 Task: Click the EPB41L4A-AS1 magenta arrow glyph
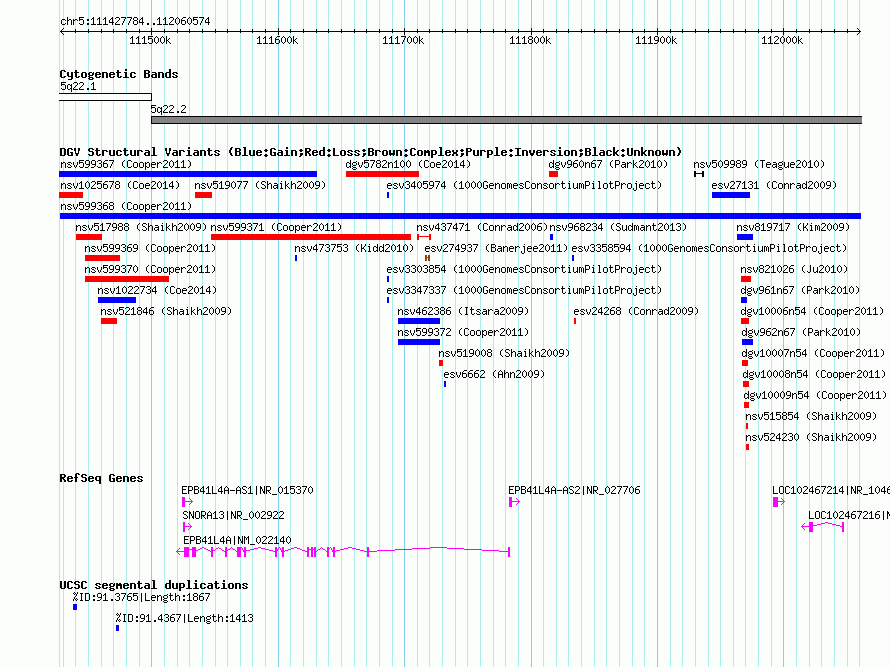click(x=187, y=502)
